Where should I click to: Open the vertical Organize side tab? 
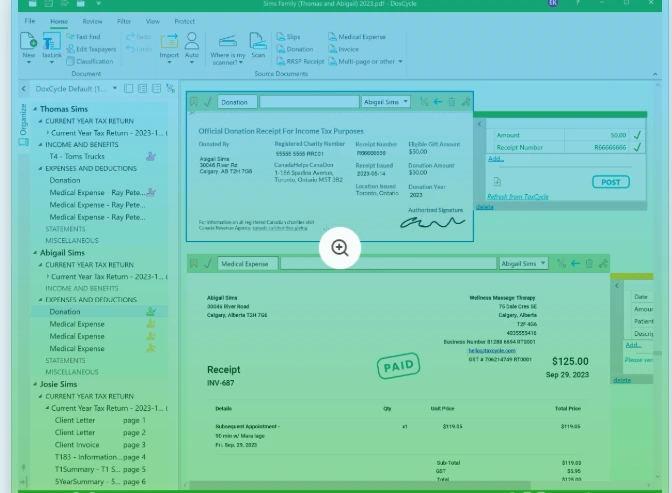23,119
